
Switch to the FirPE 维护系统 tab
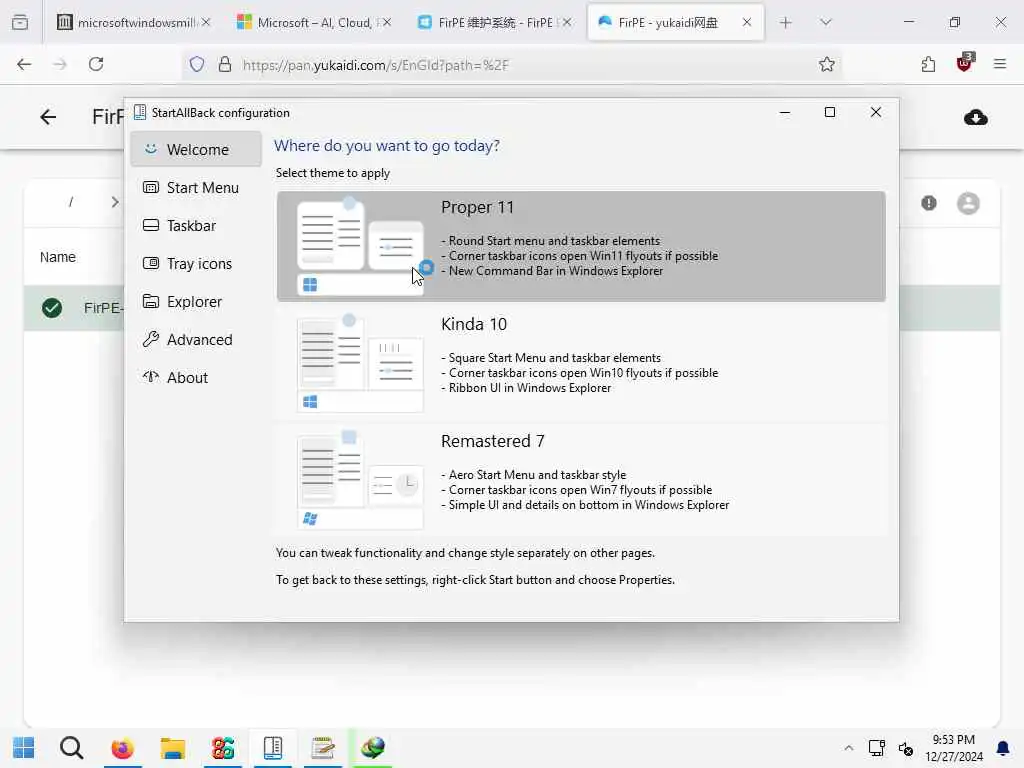coord(494,22)
